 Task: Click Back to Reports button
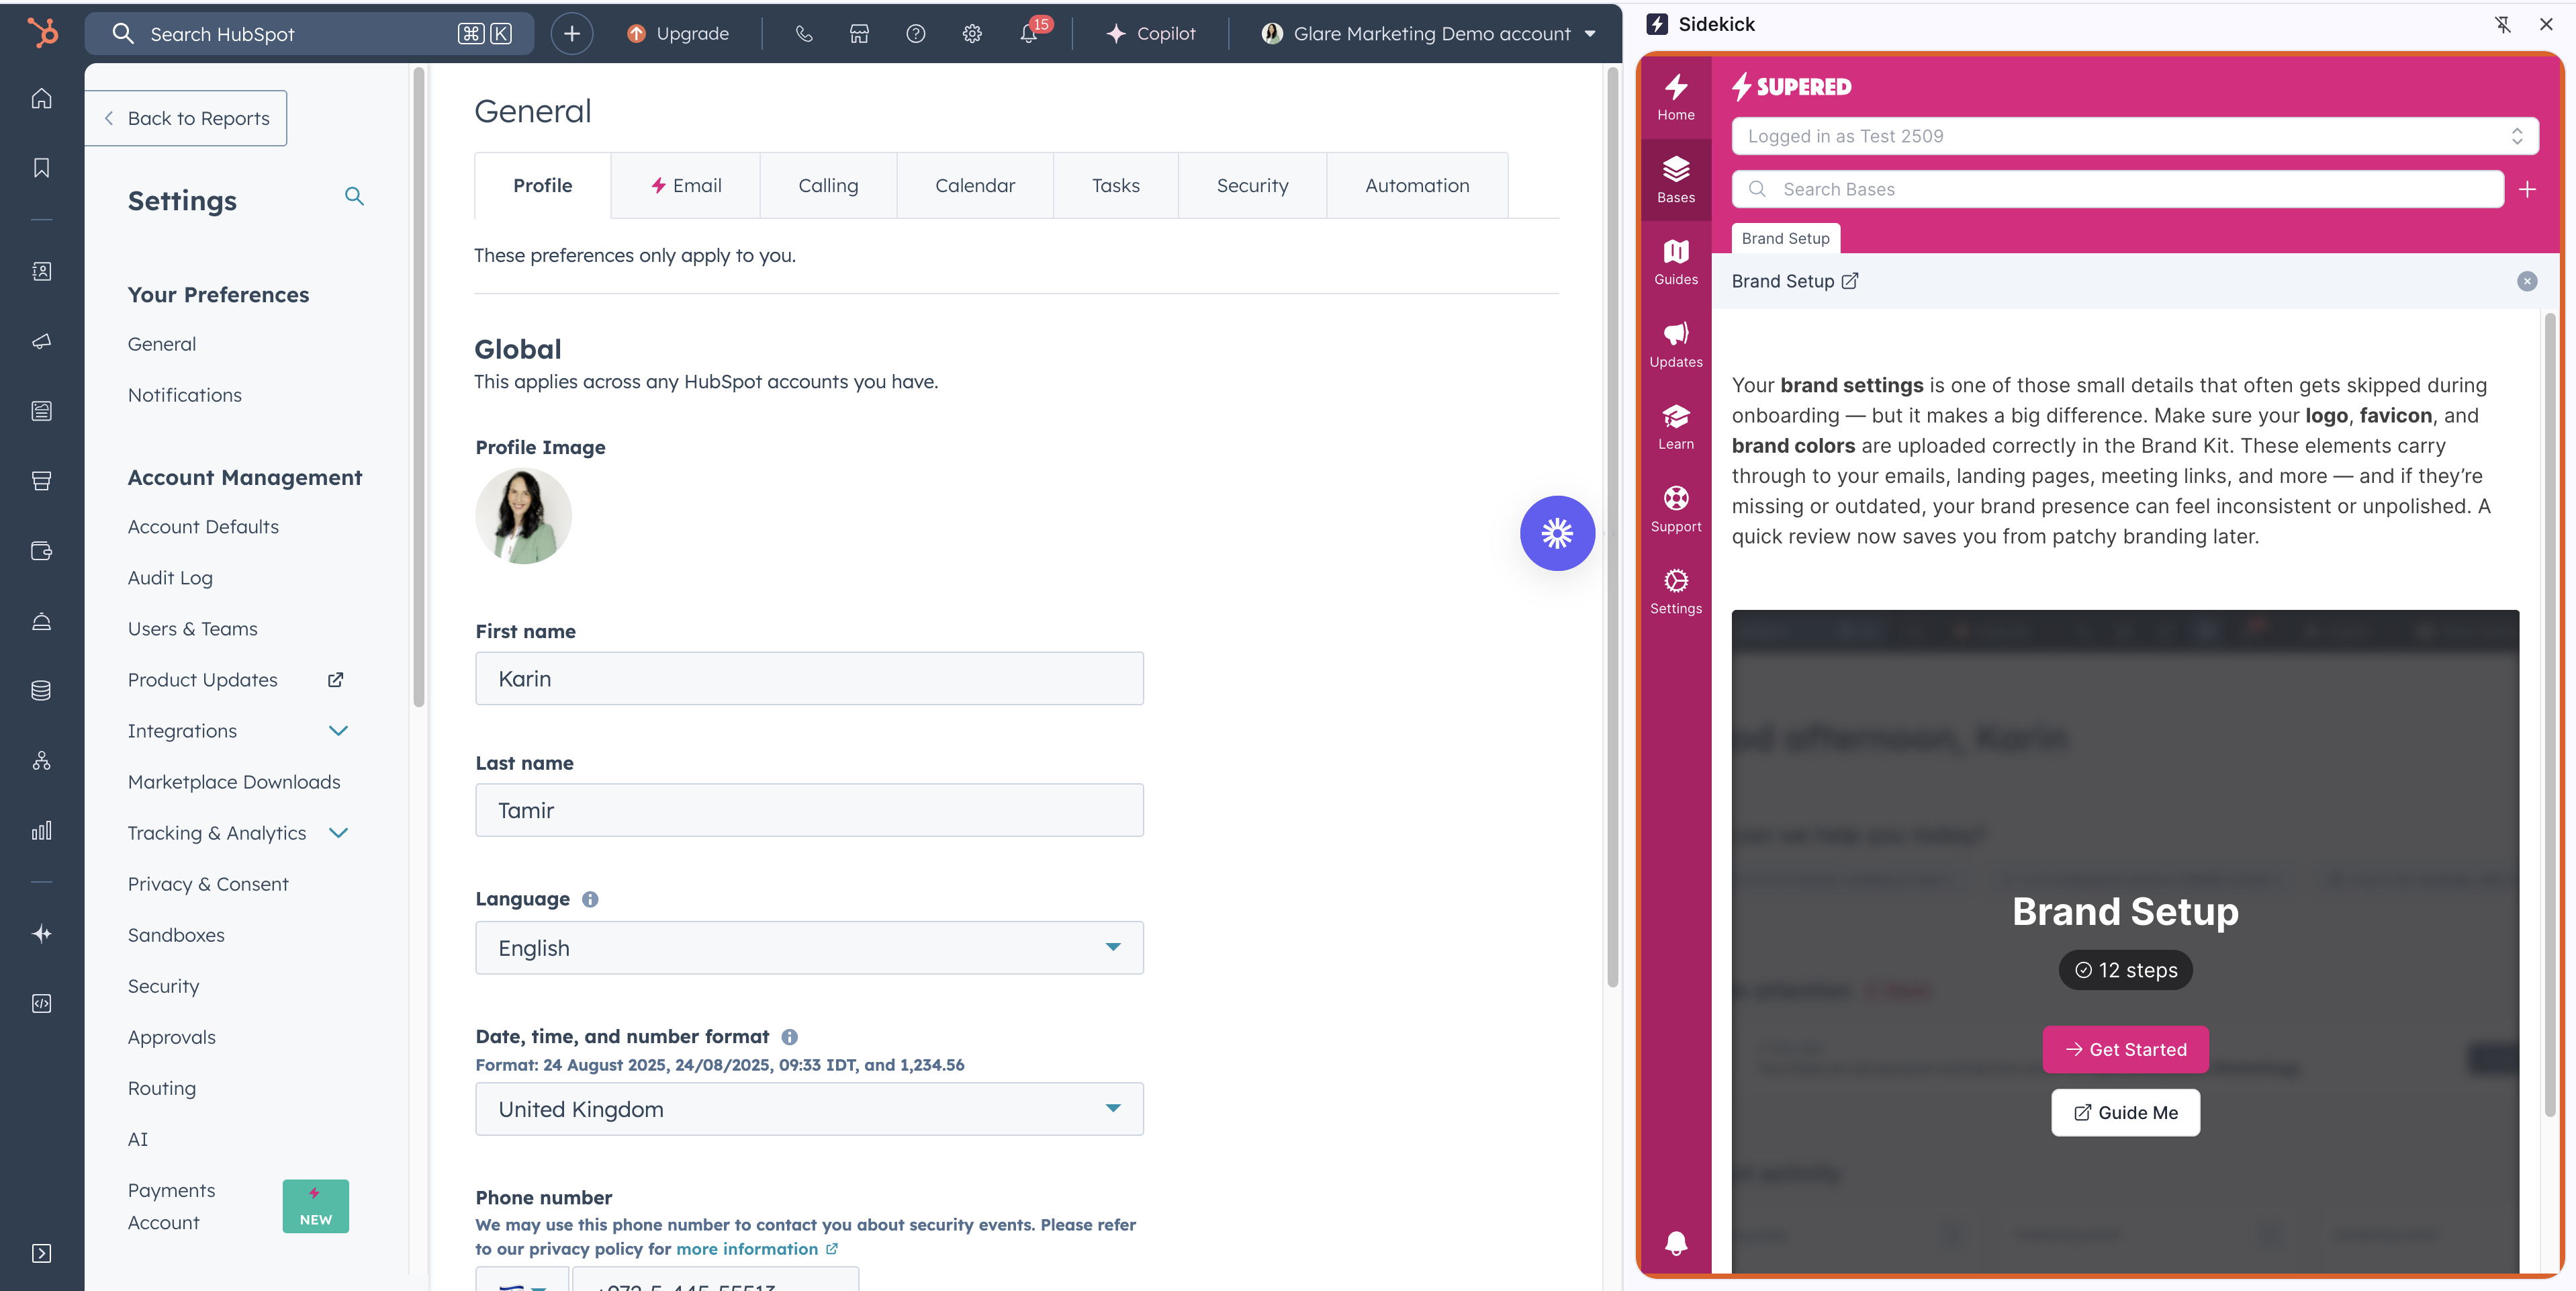[x=186, y=118]
